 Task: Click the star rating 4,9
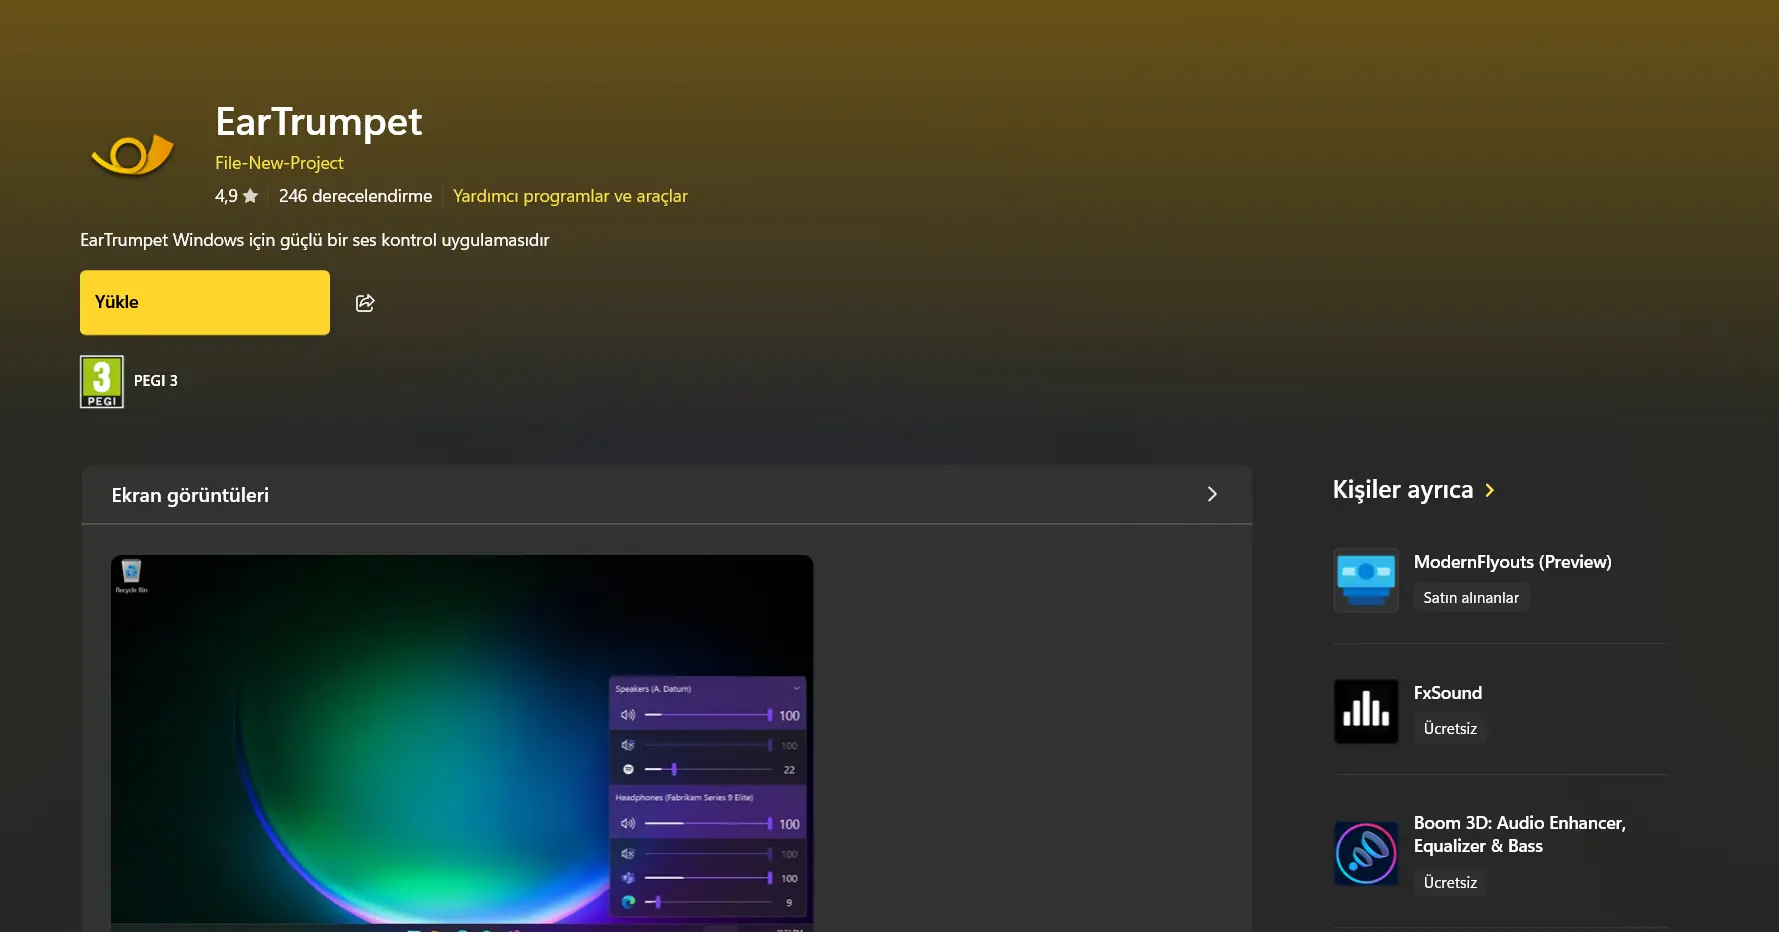[237, 196]
